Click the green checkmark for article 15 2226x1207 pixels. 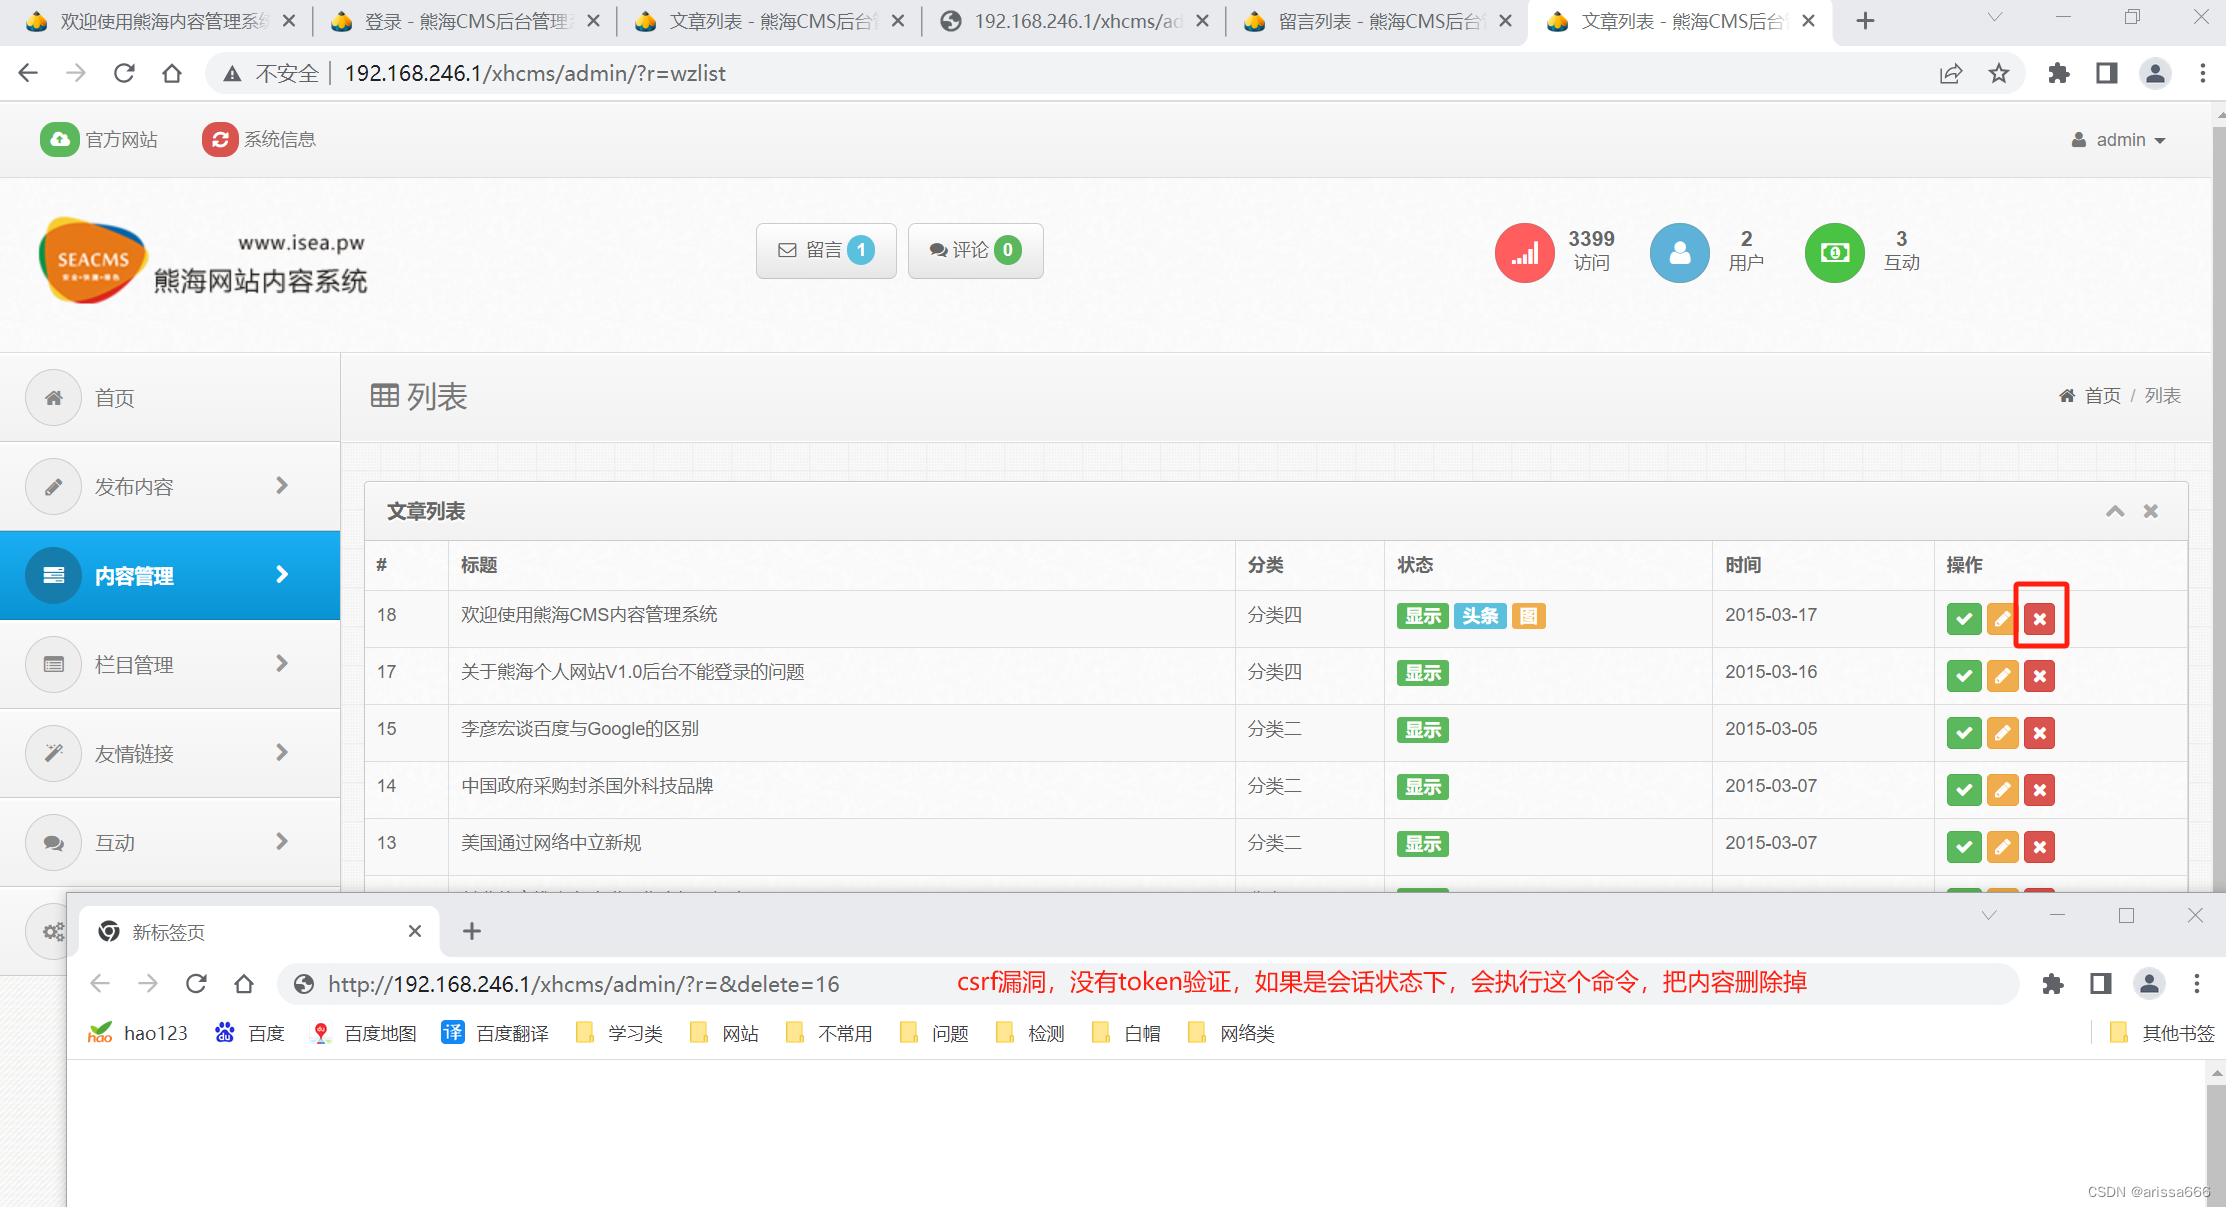1964,733
